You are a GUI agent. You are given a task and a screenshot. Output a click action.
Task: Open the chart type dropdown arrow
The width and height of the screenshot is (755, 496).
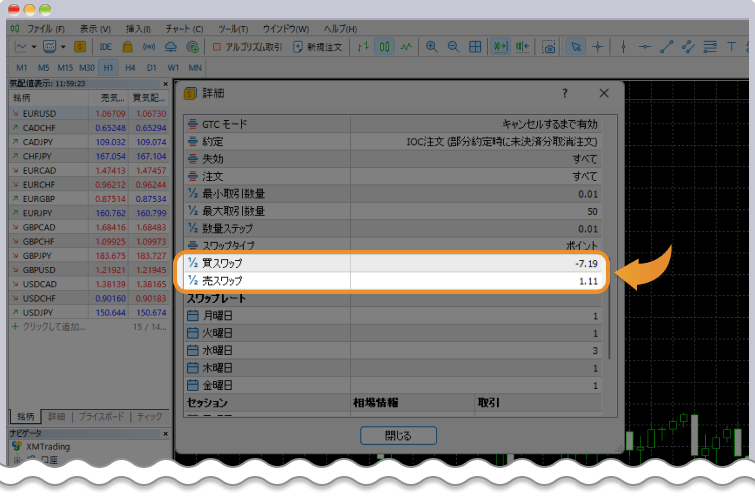(34, 47)
